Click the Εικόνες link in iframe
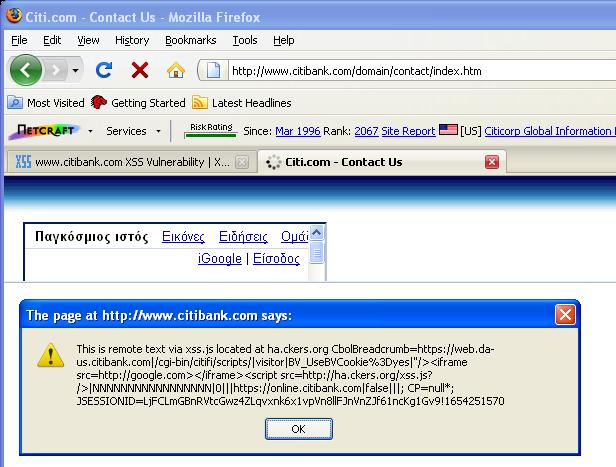This screenshot has width=616, height=467. (x=183, y=236)
